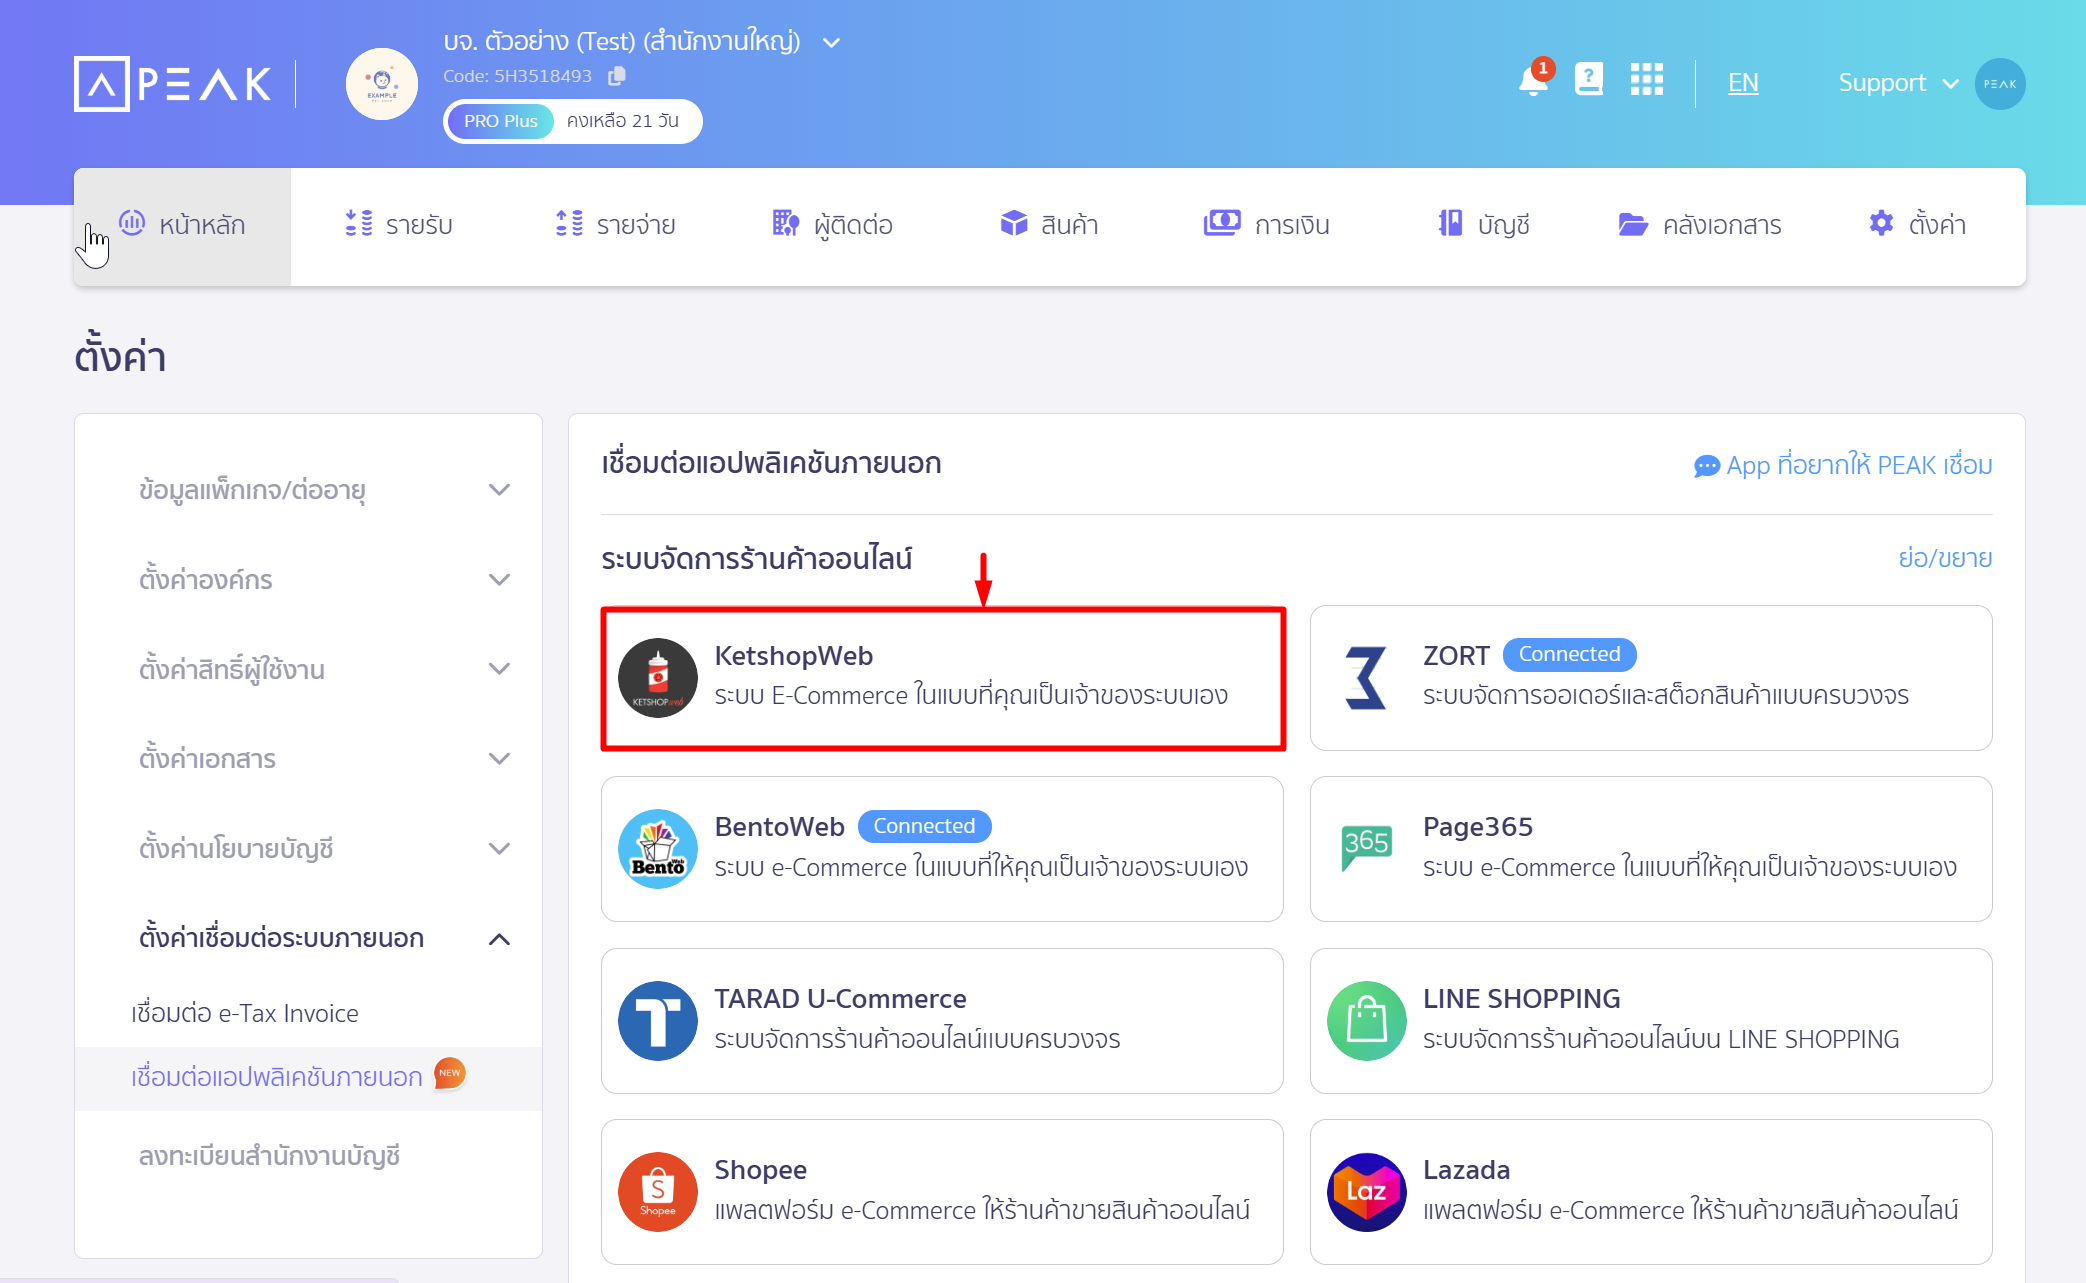Open ลงทะเบียนสำนักงานบัญชี sidebar item
The height and width of the screenshot is (1283, 2086).
[x=269, y=1156]
